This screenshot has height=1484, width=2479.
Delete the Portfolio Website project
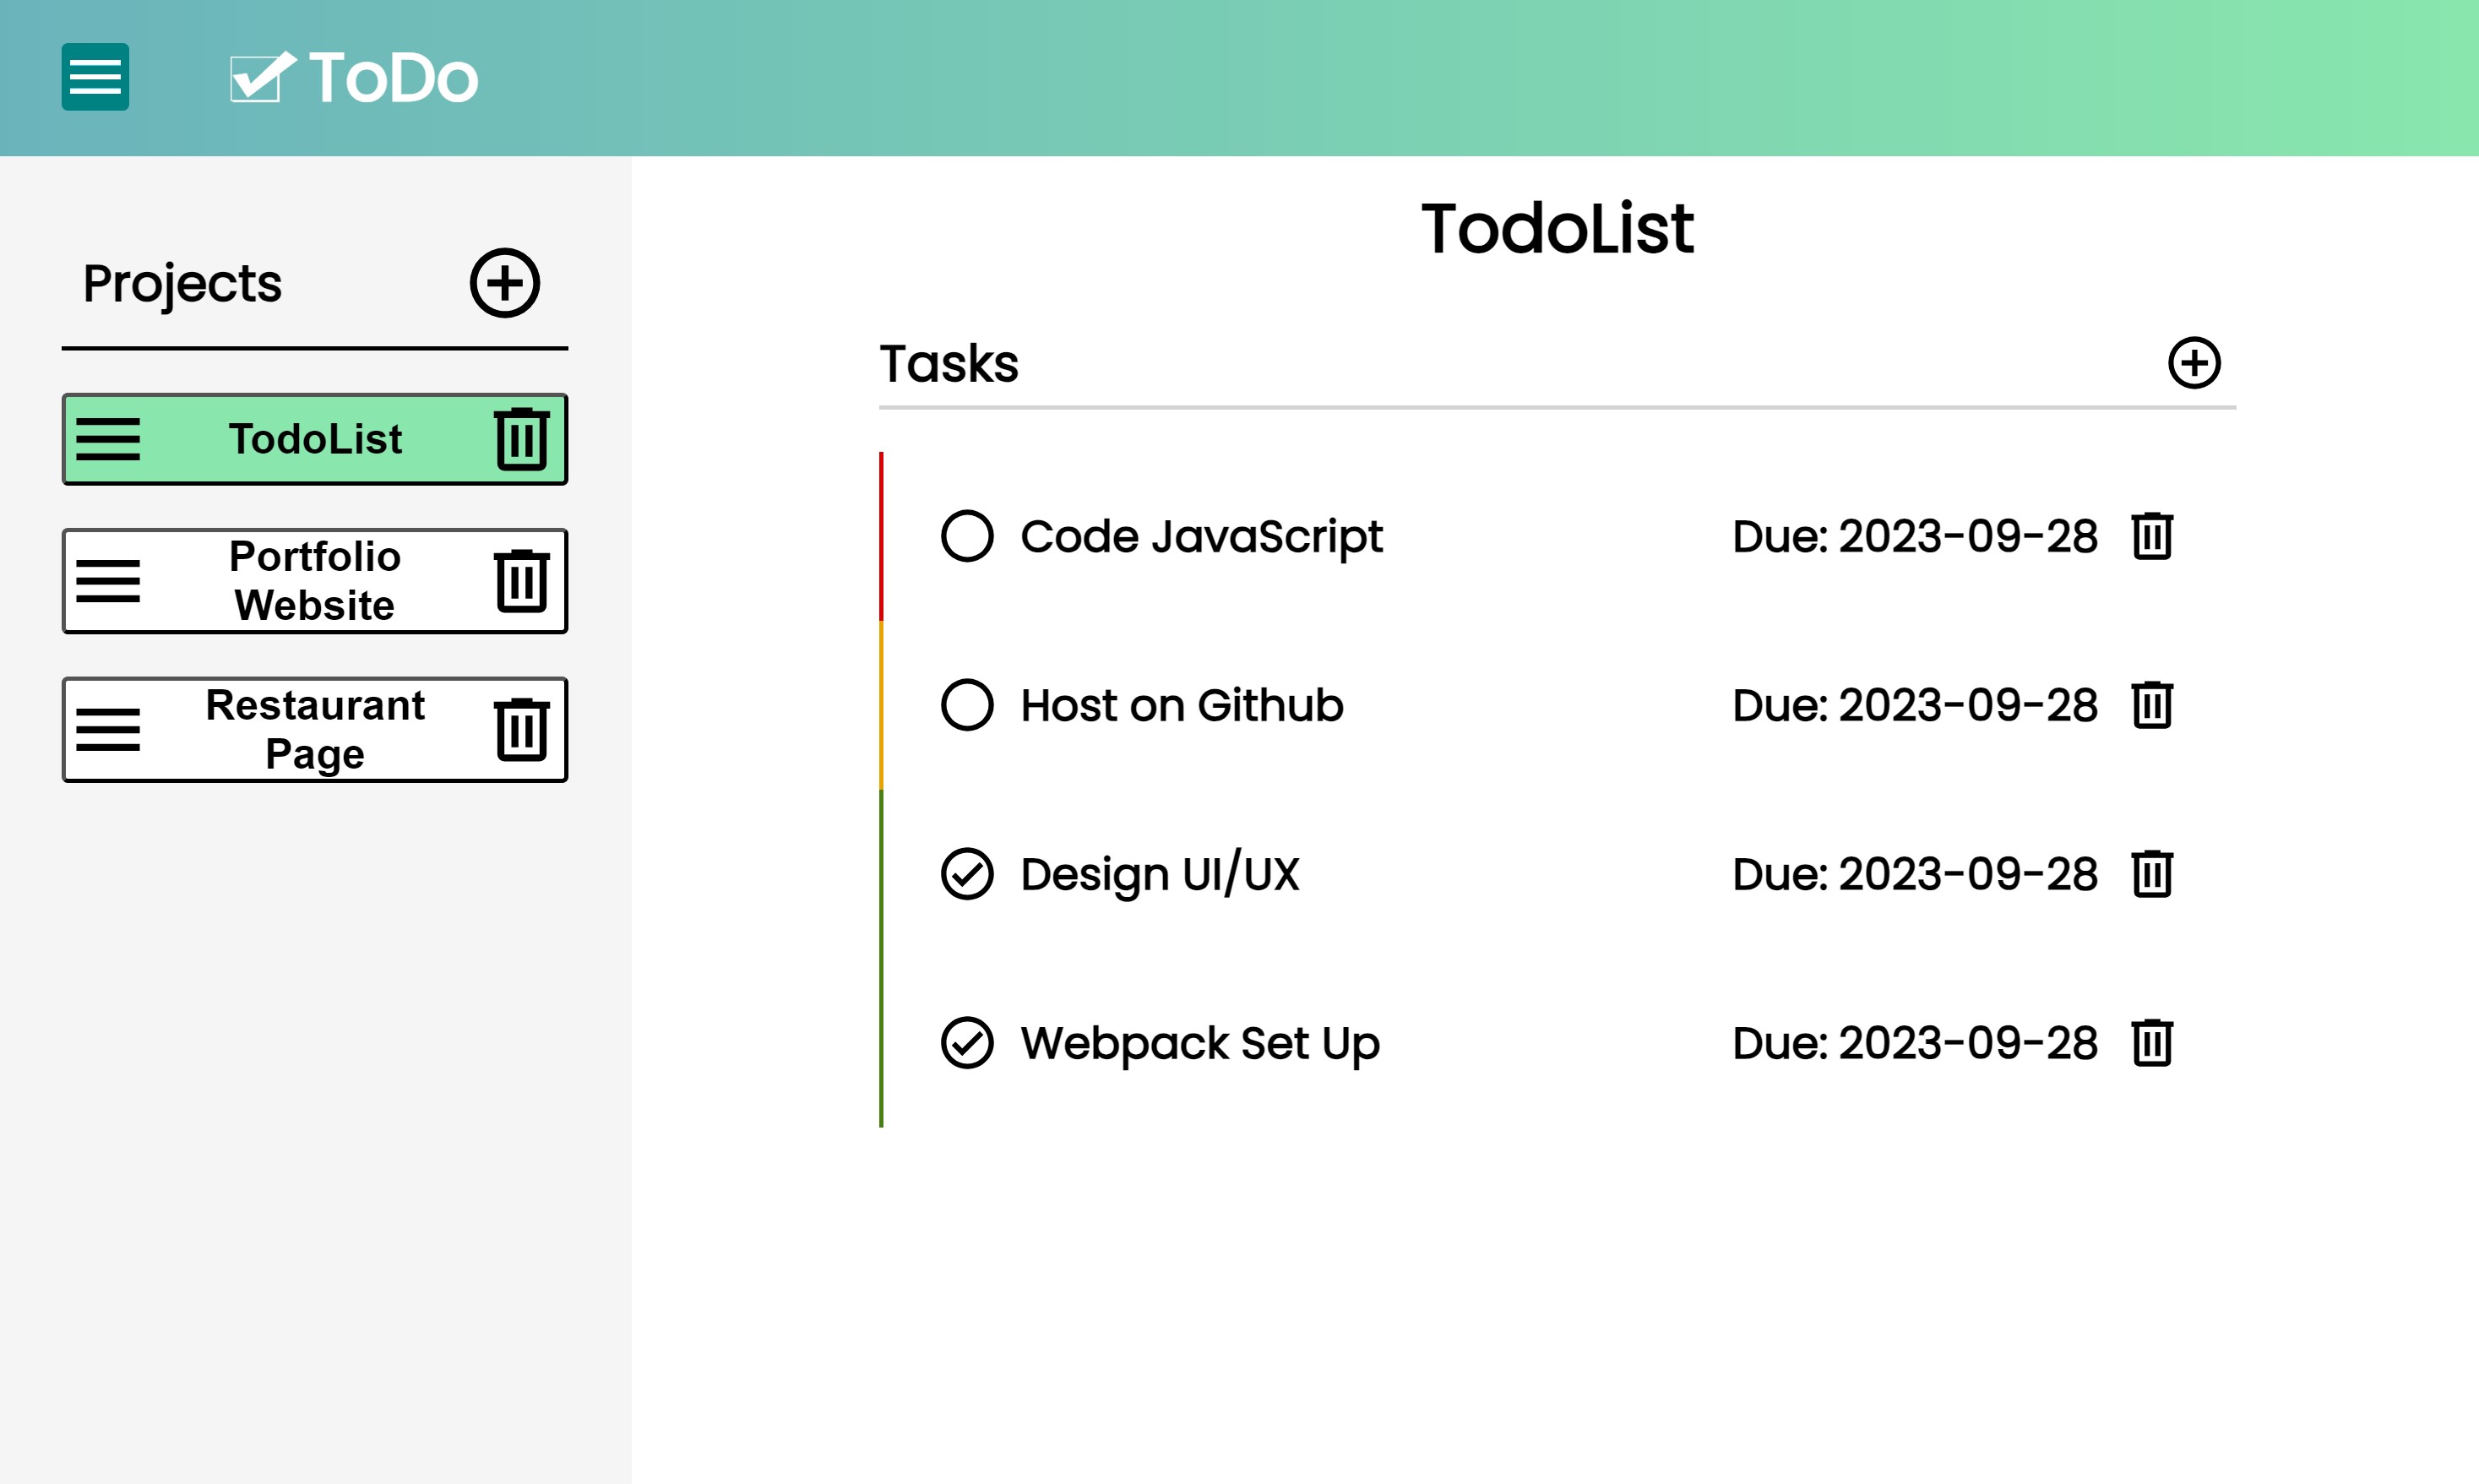[522, 581]
